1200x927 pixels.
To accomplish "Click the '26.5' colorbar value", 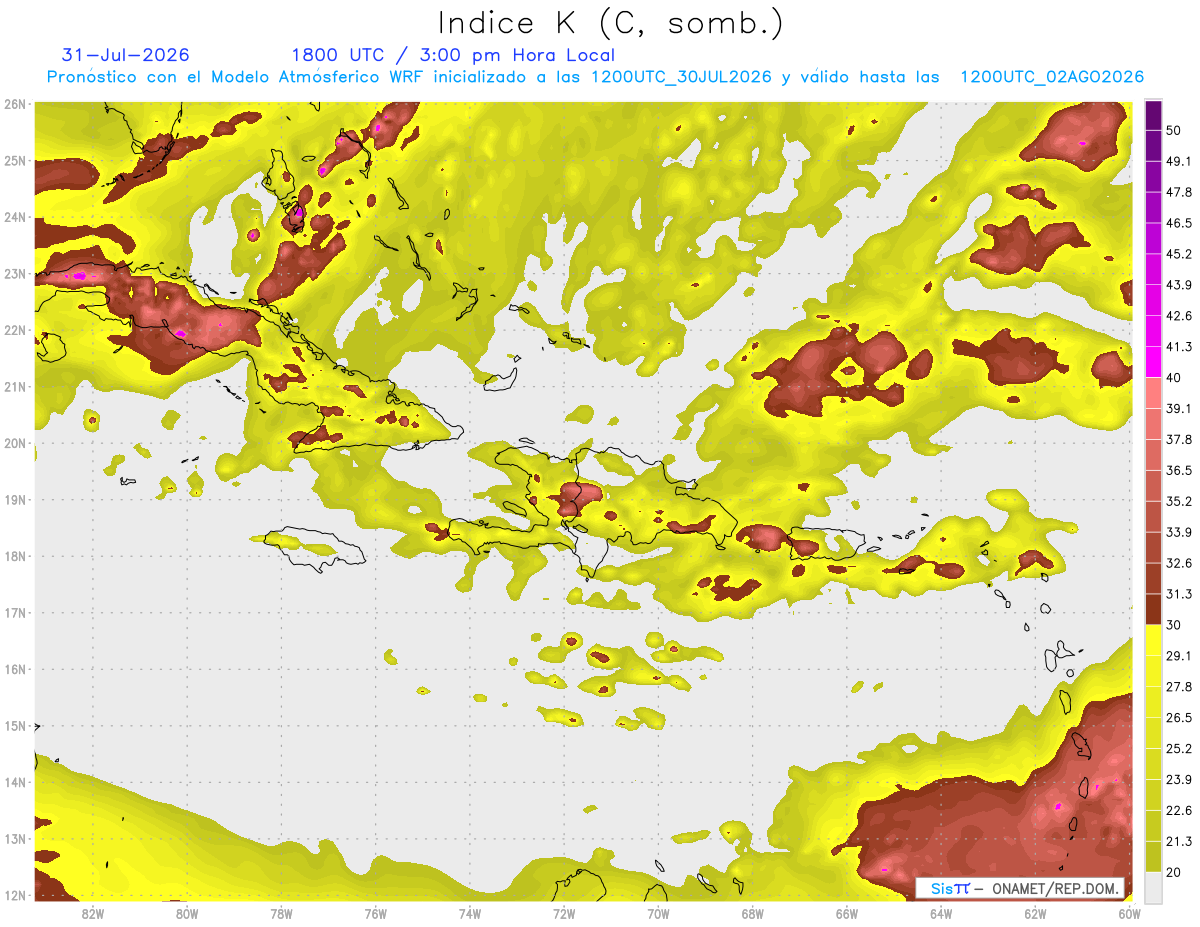I will (1179, 717).
